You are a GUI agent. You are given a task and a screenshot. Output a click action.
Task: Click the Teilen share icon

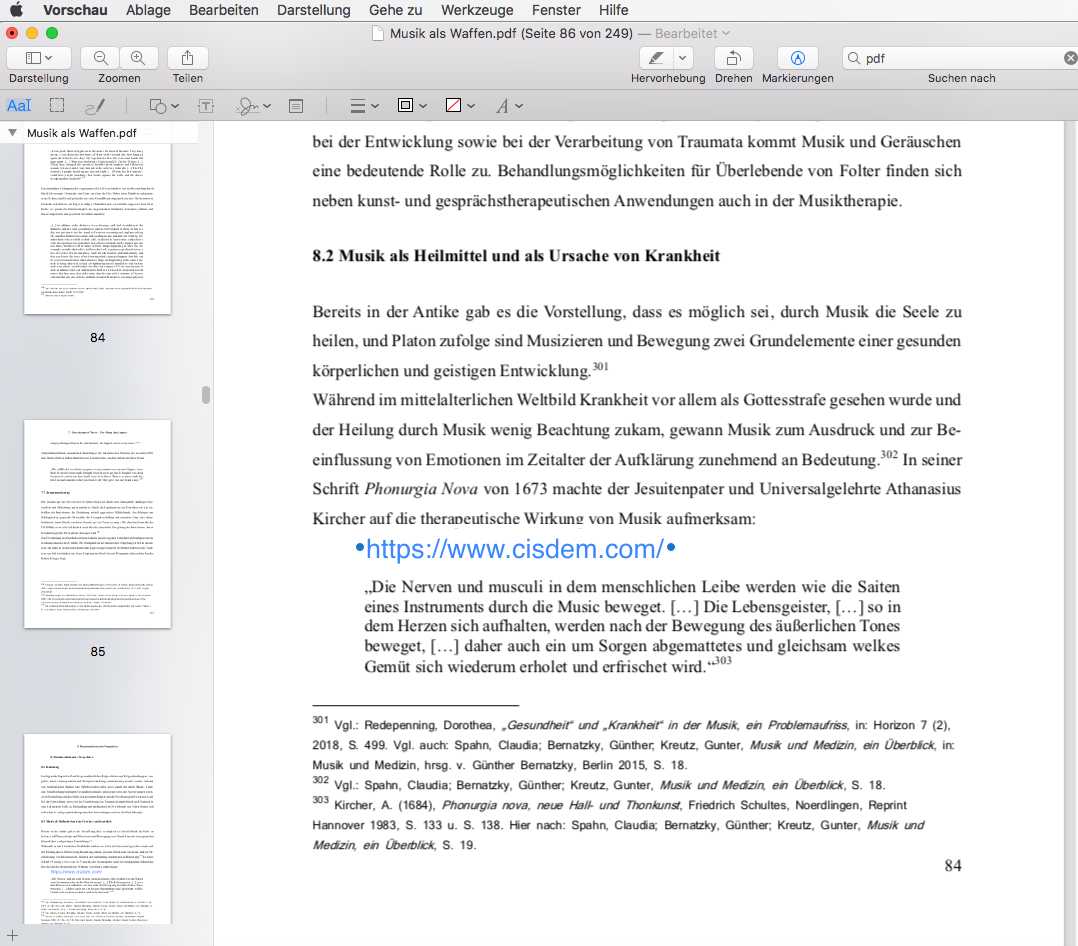[187, 58]
